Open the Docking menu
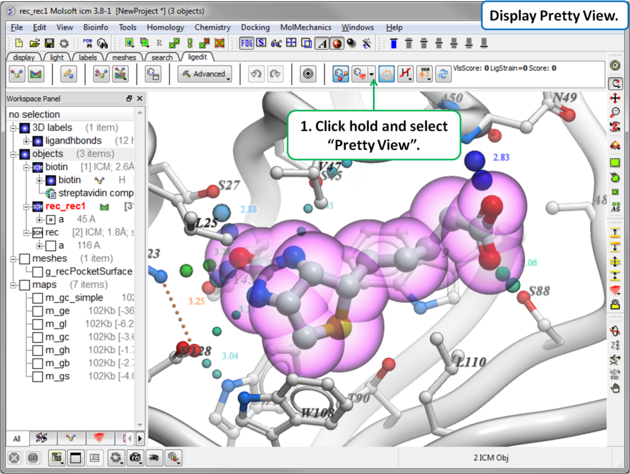Image resolution: width=630 pixels, height=474 pixels. pos(256,27)
